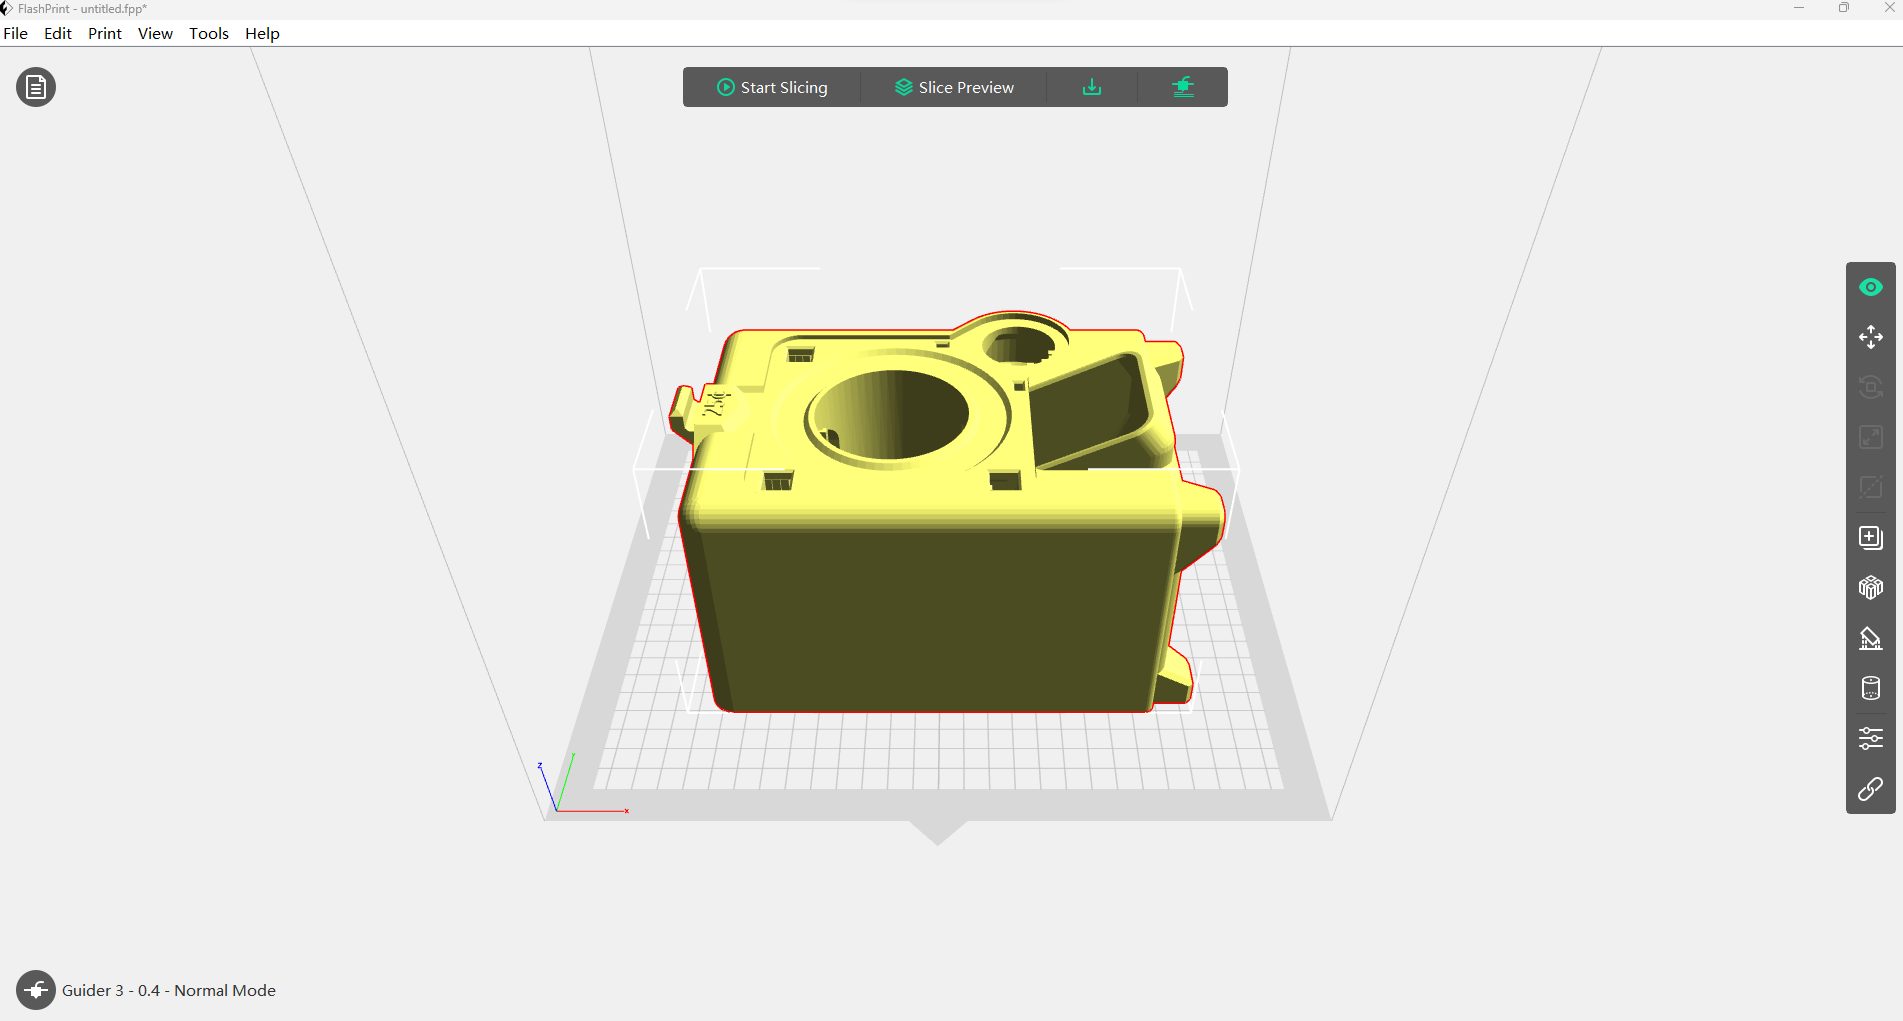This screenshot has height=1021, width=1903.
Task: Select the Rotate tool
Action: click(1871, 387)
